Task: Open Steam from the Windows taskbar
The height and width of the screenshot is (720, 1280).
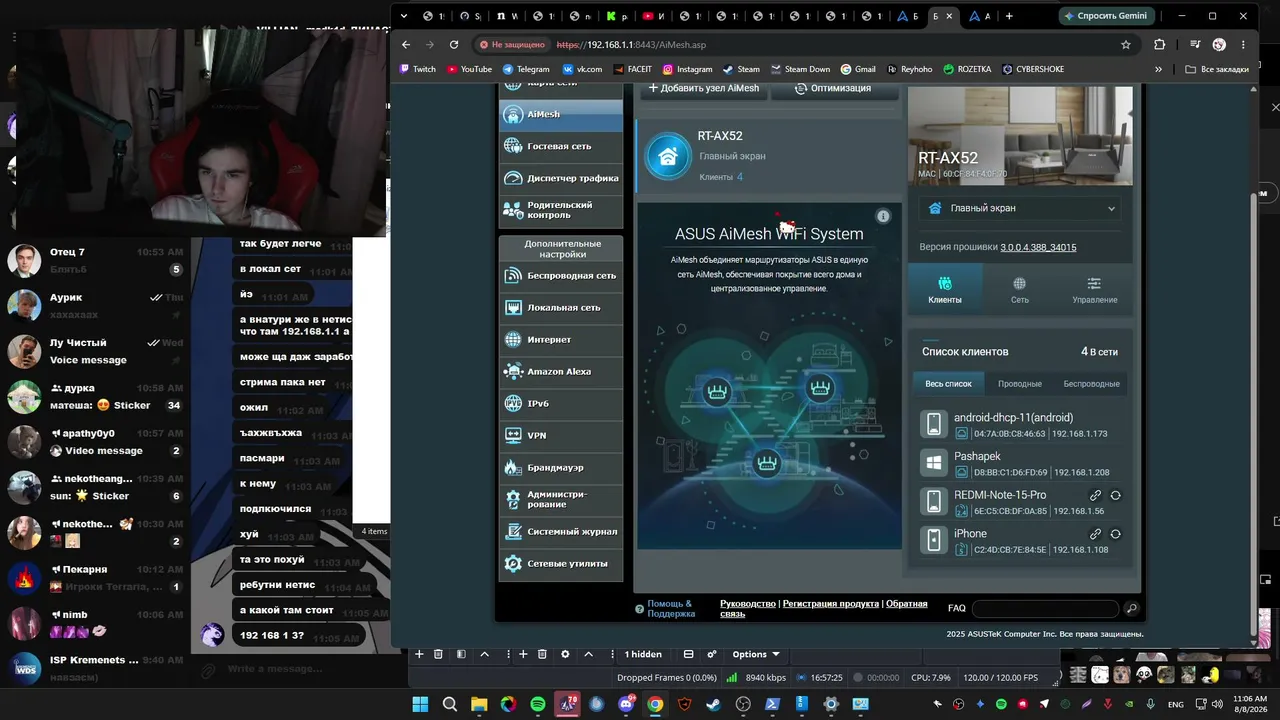Action: (714, 704)
